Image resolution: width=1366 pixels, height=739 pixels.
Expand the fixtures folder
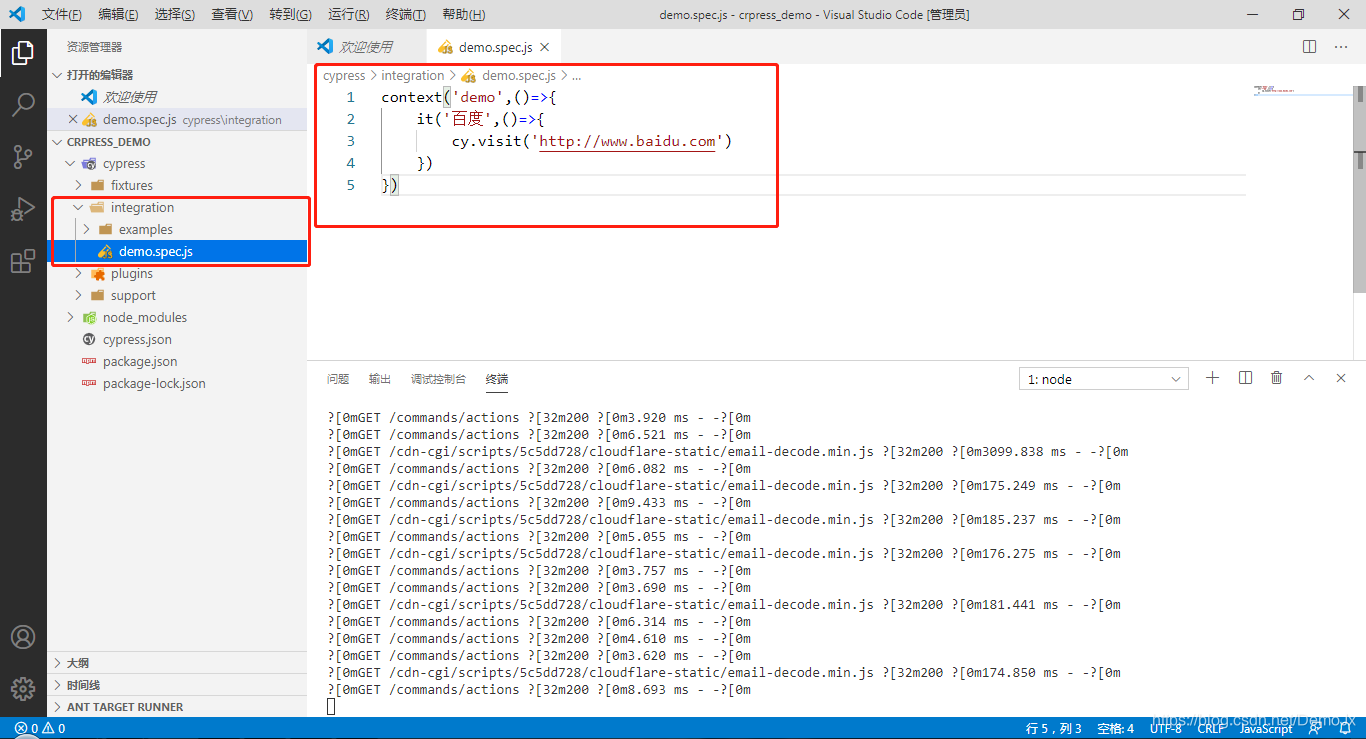(x=79, y=185)
